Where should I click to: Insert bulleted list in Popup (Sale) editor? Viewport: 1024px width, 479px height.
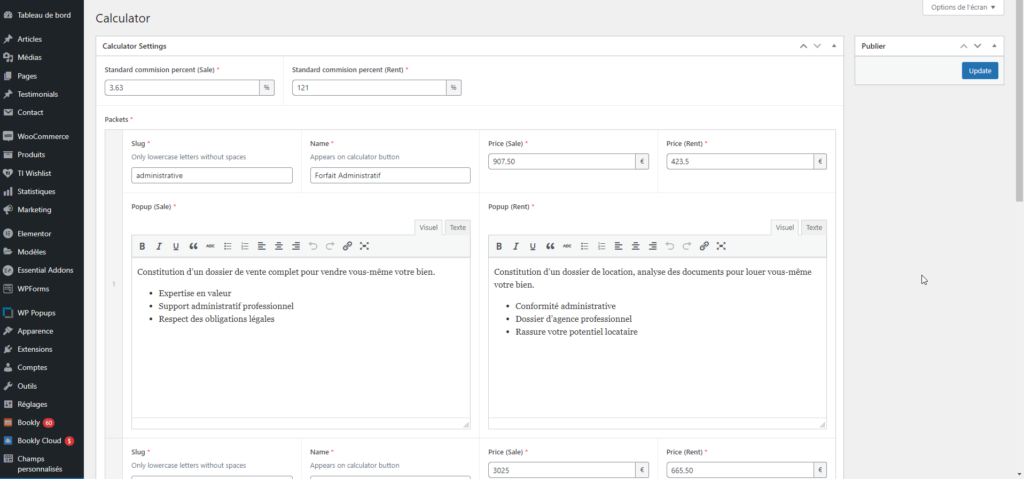(228, 246)
